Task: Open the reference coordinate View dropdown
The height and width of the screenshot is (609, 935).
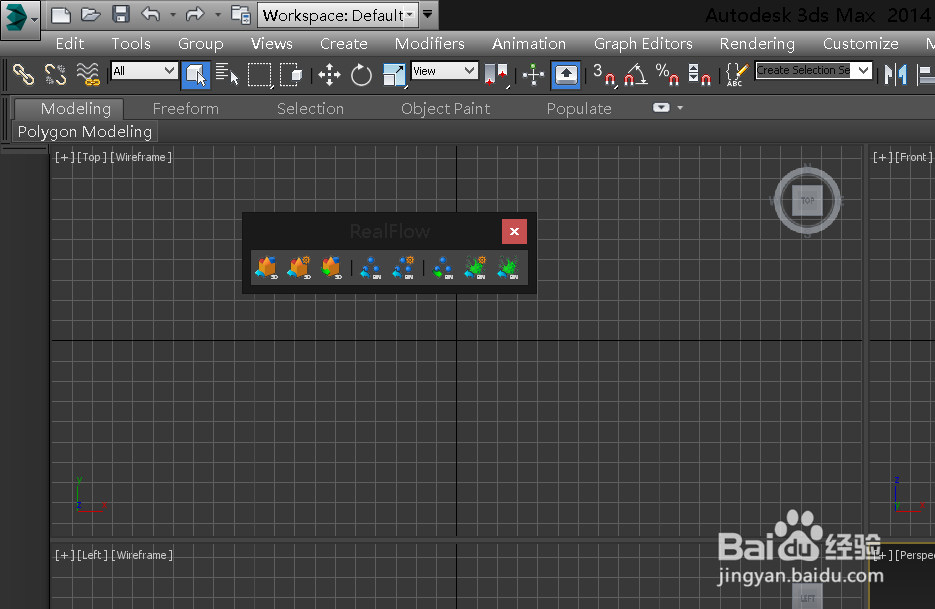Action: click(444, 71)
